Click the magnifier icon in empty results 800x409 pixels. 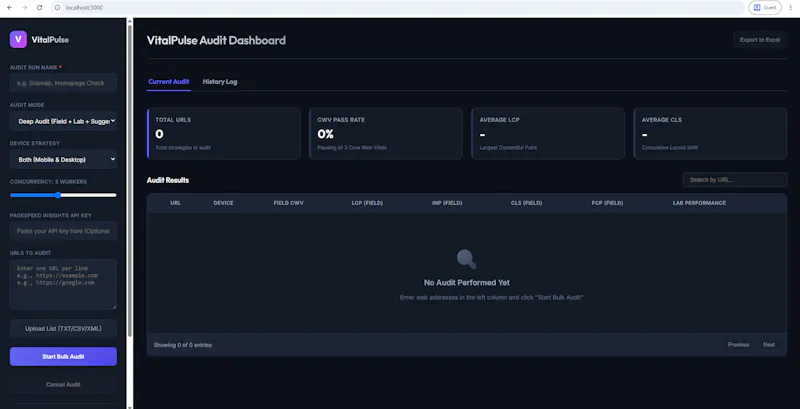[466, 259]
